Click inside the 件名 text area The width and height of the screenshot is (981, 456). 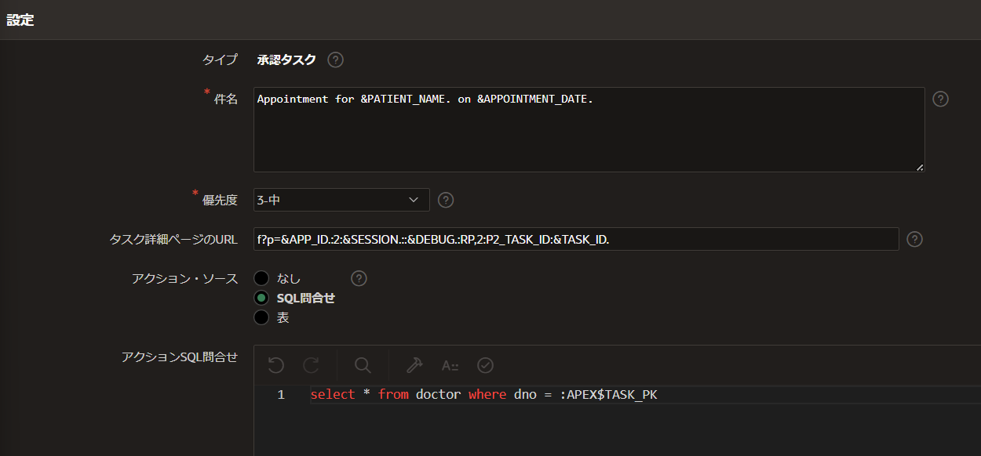tap(589, 129)
